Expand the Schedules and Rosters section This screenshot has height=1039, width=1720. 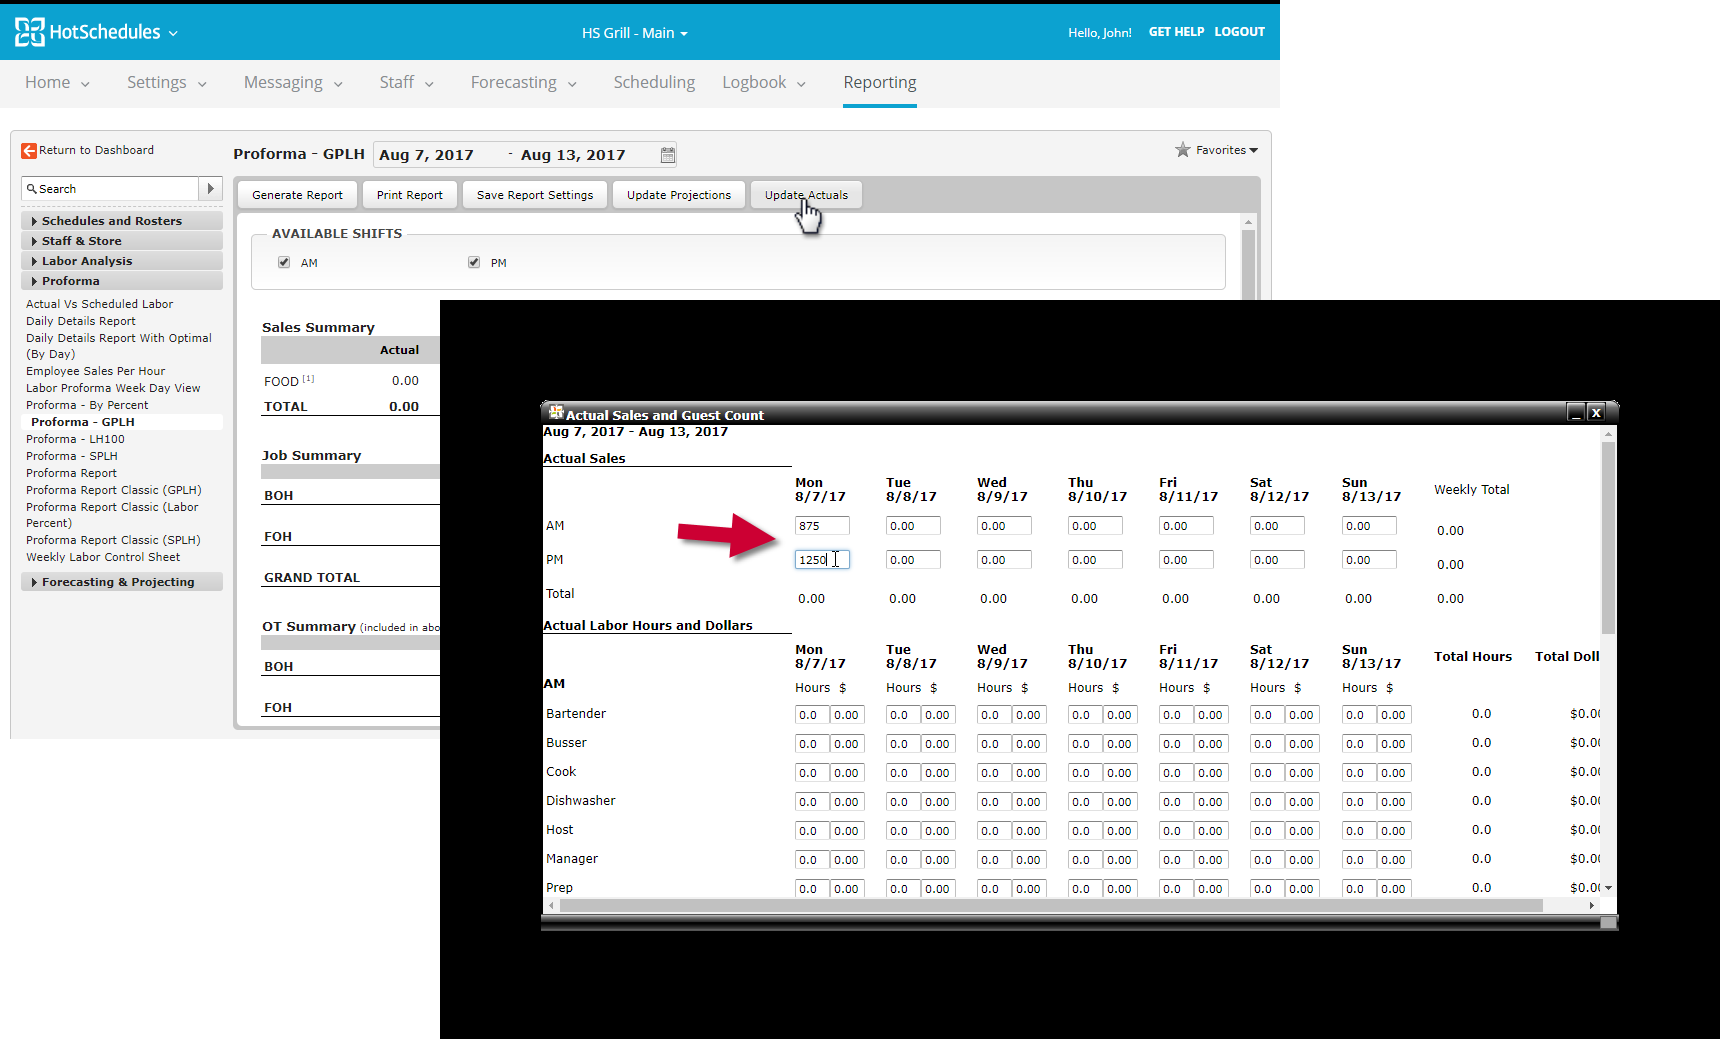122,221
